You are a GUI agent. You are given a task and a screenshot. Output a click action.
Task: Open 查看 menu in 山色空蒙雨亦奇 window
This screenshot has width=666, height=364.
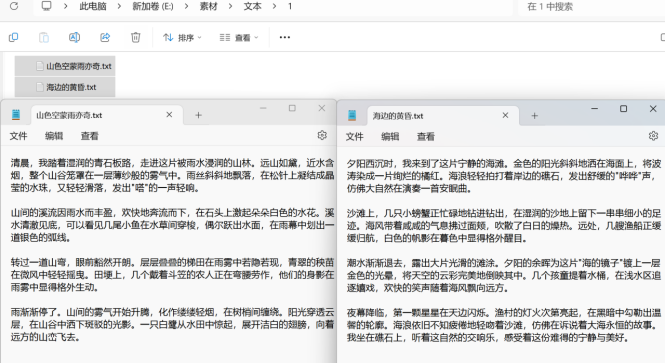click(x=90, y=136)
